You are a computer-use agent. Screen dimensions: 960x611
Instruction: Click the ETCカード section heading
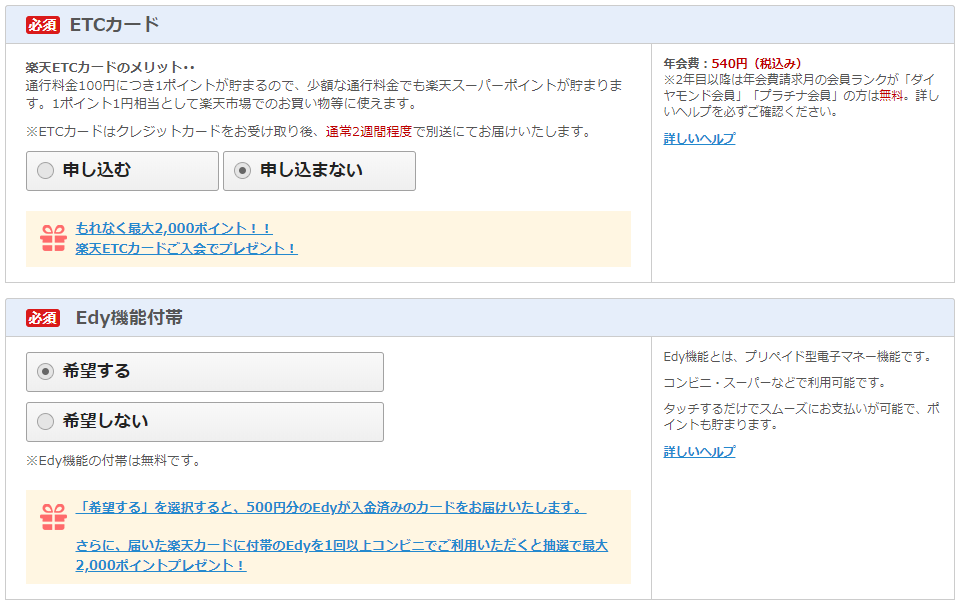[114, 24]
